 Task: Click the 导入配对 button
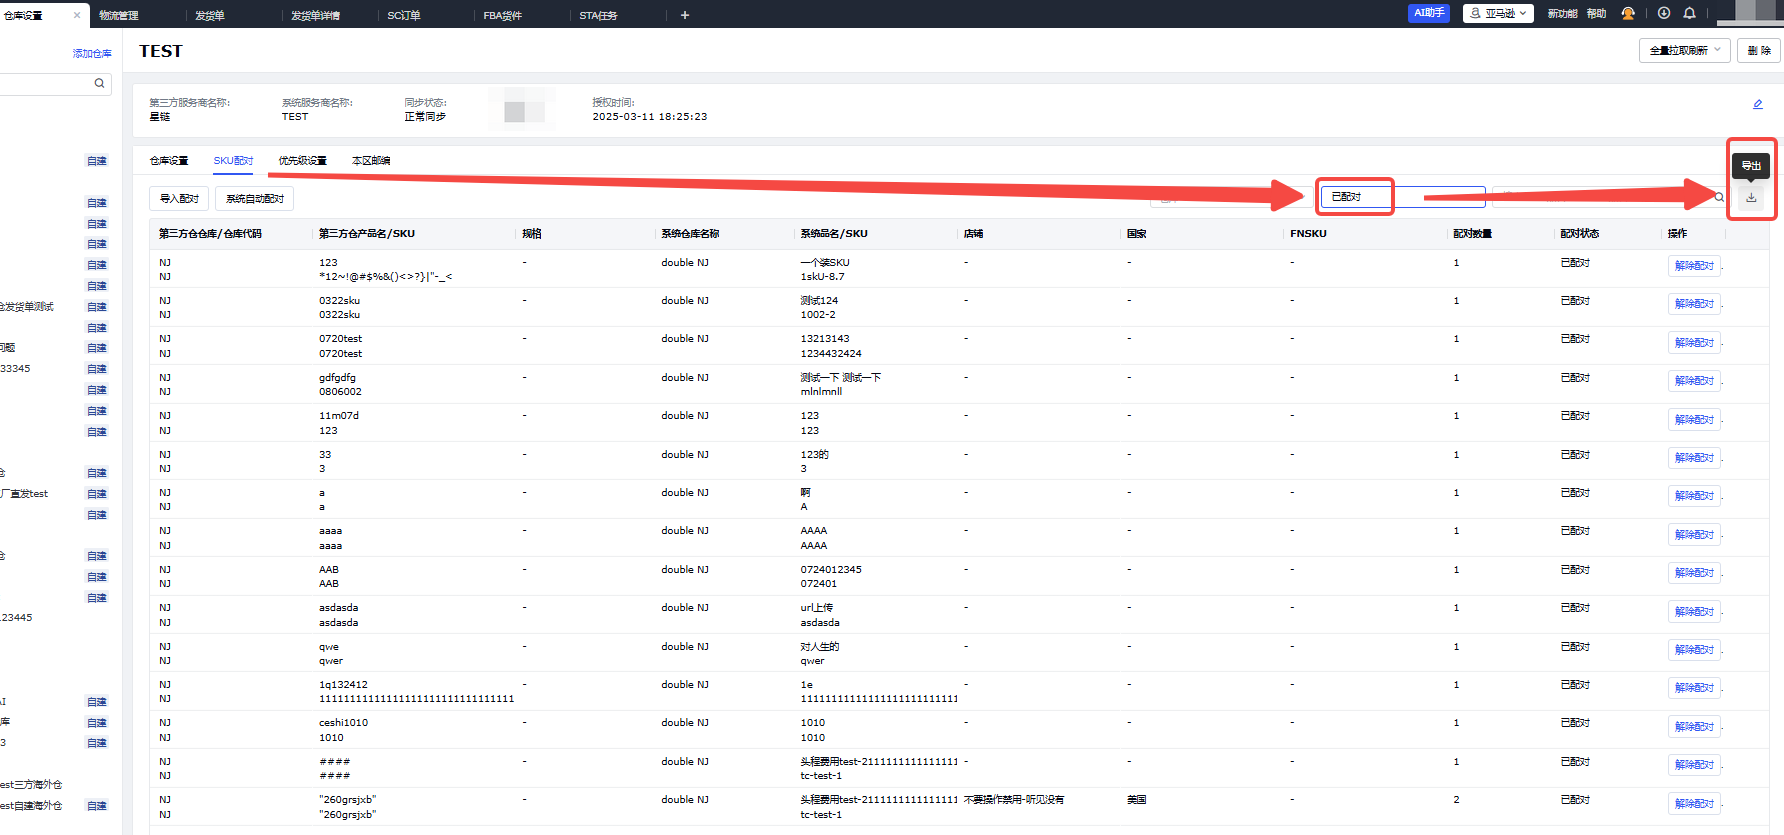point(179,198)
